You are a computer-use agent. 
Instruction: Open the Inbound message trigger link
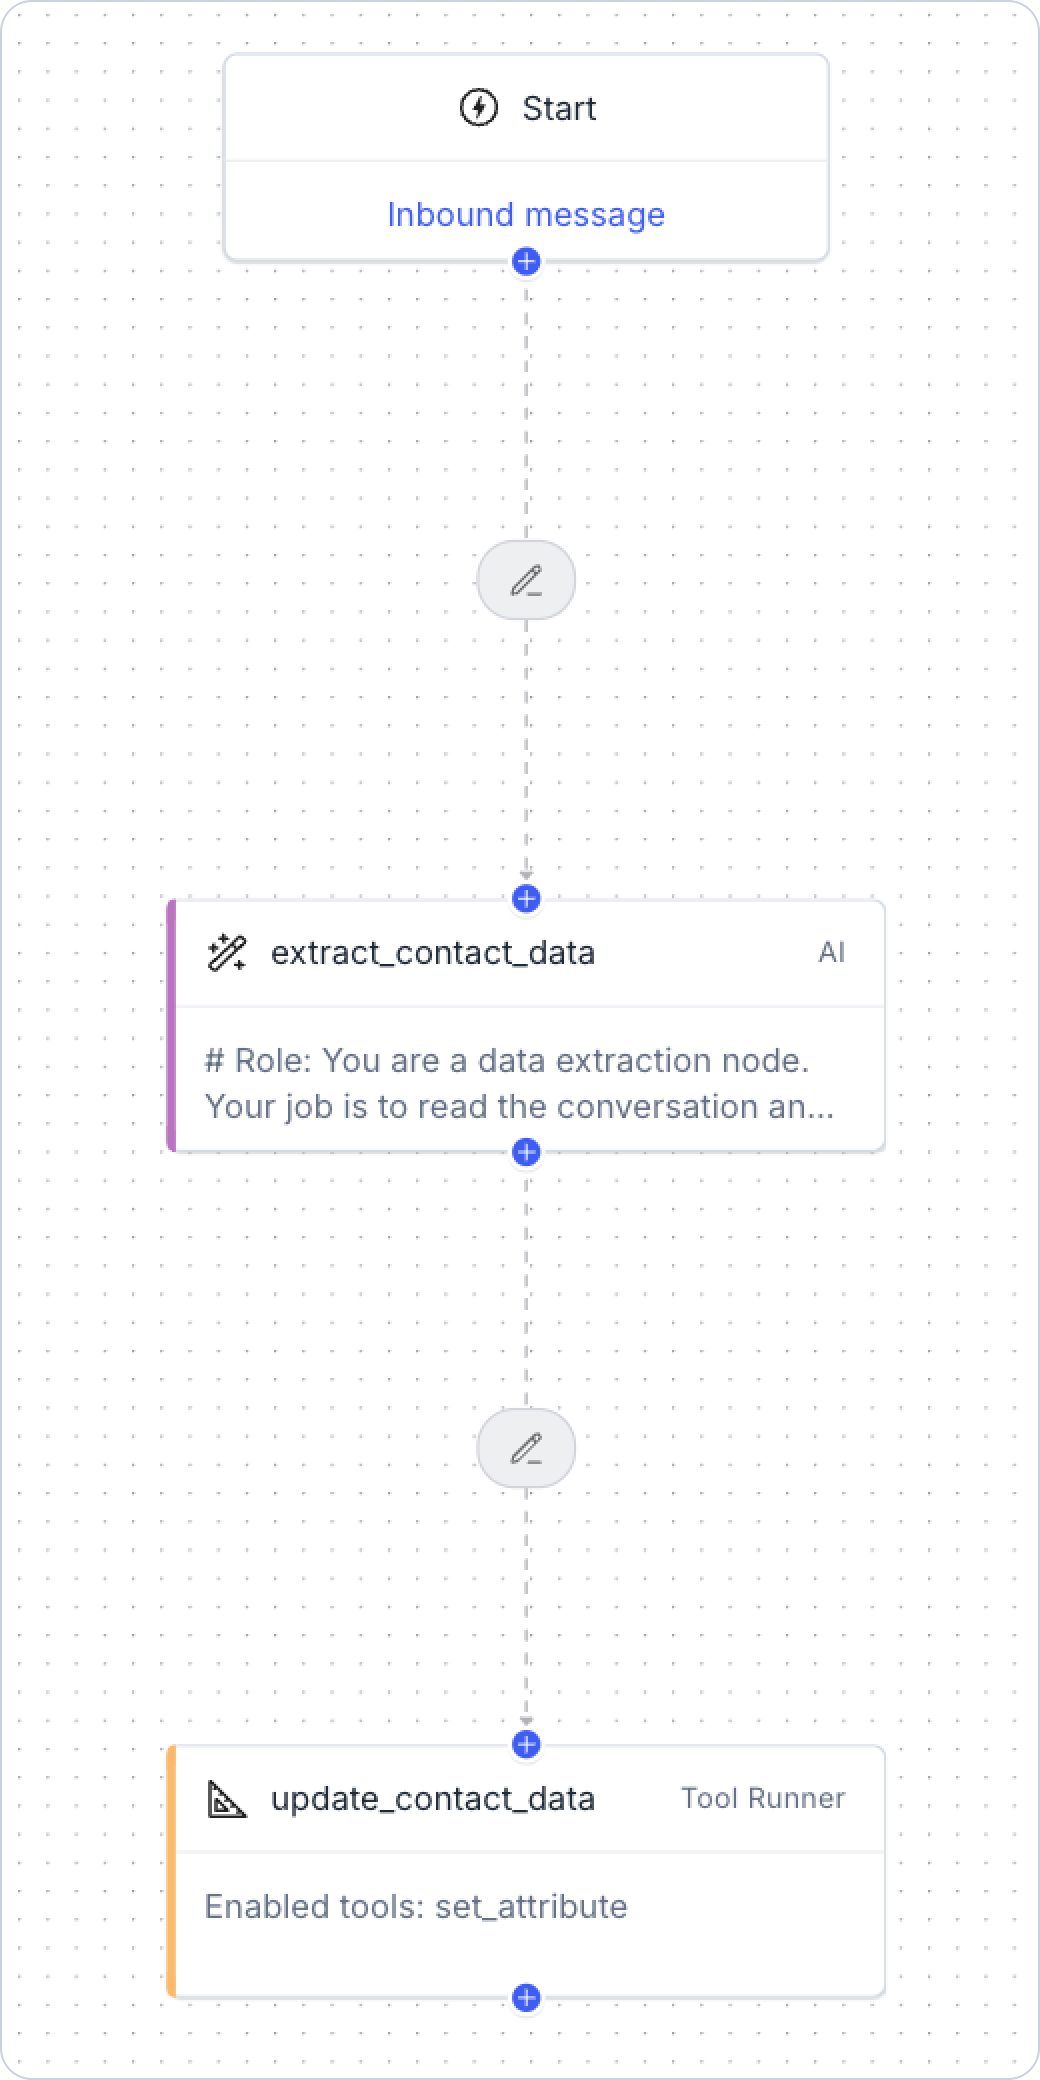[x=526, y=214]
